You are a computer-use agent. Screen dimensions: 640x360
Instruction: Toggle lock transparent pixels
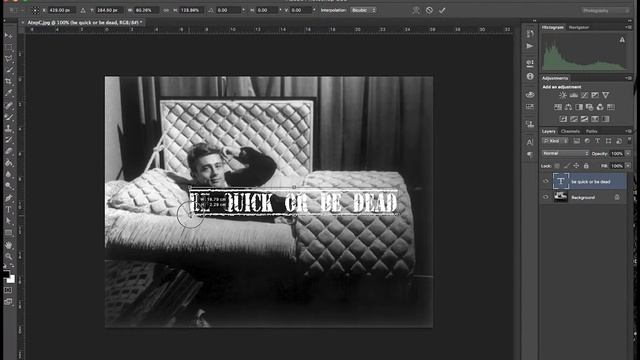[557, 166]
